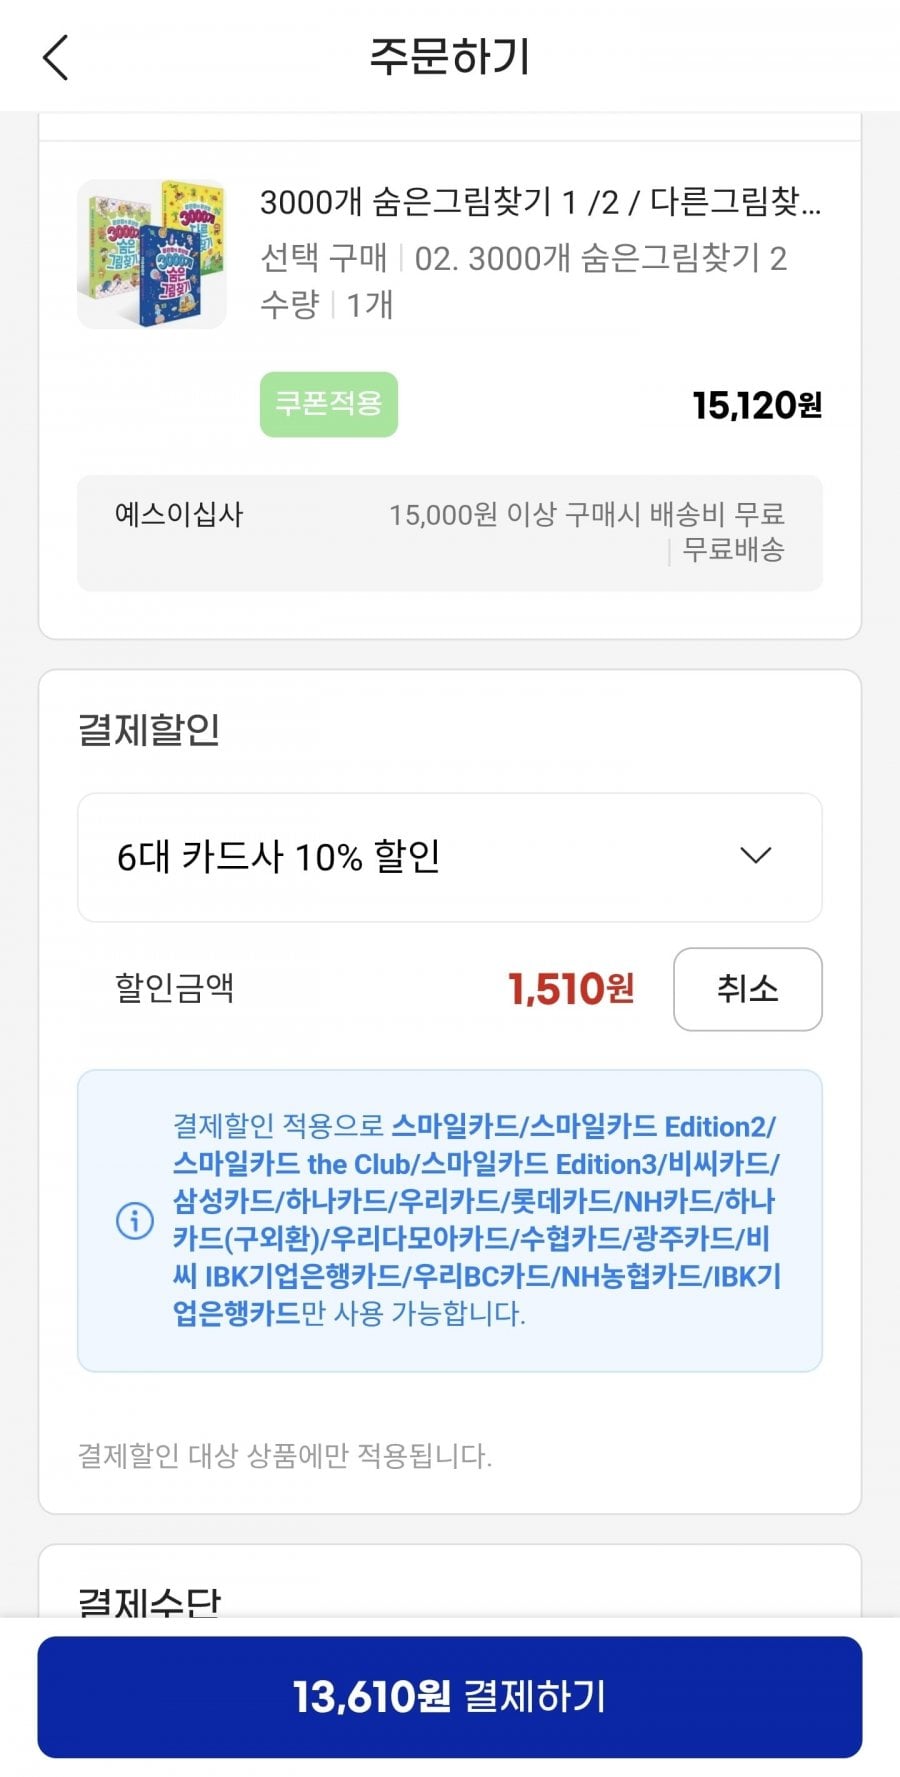
Task: Tap the red 1,510원 discount amount
Action: click(x=570, y=989)
